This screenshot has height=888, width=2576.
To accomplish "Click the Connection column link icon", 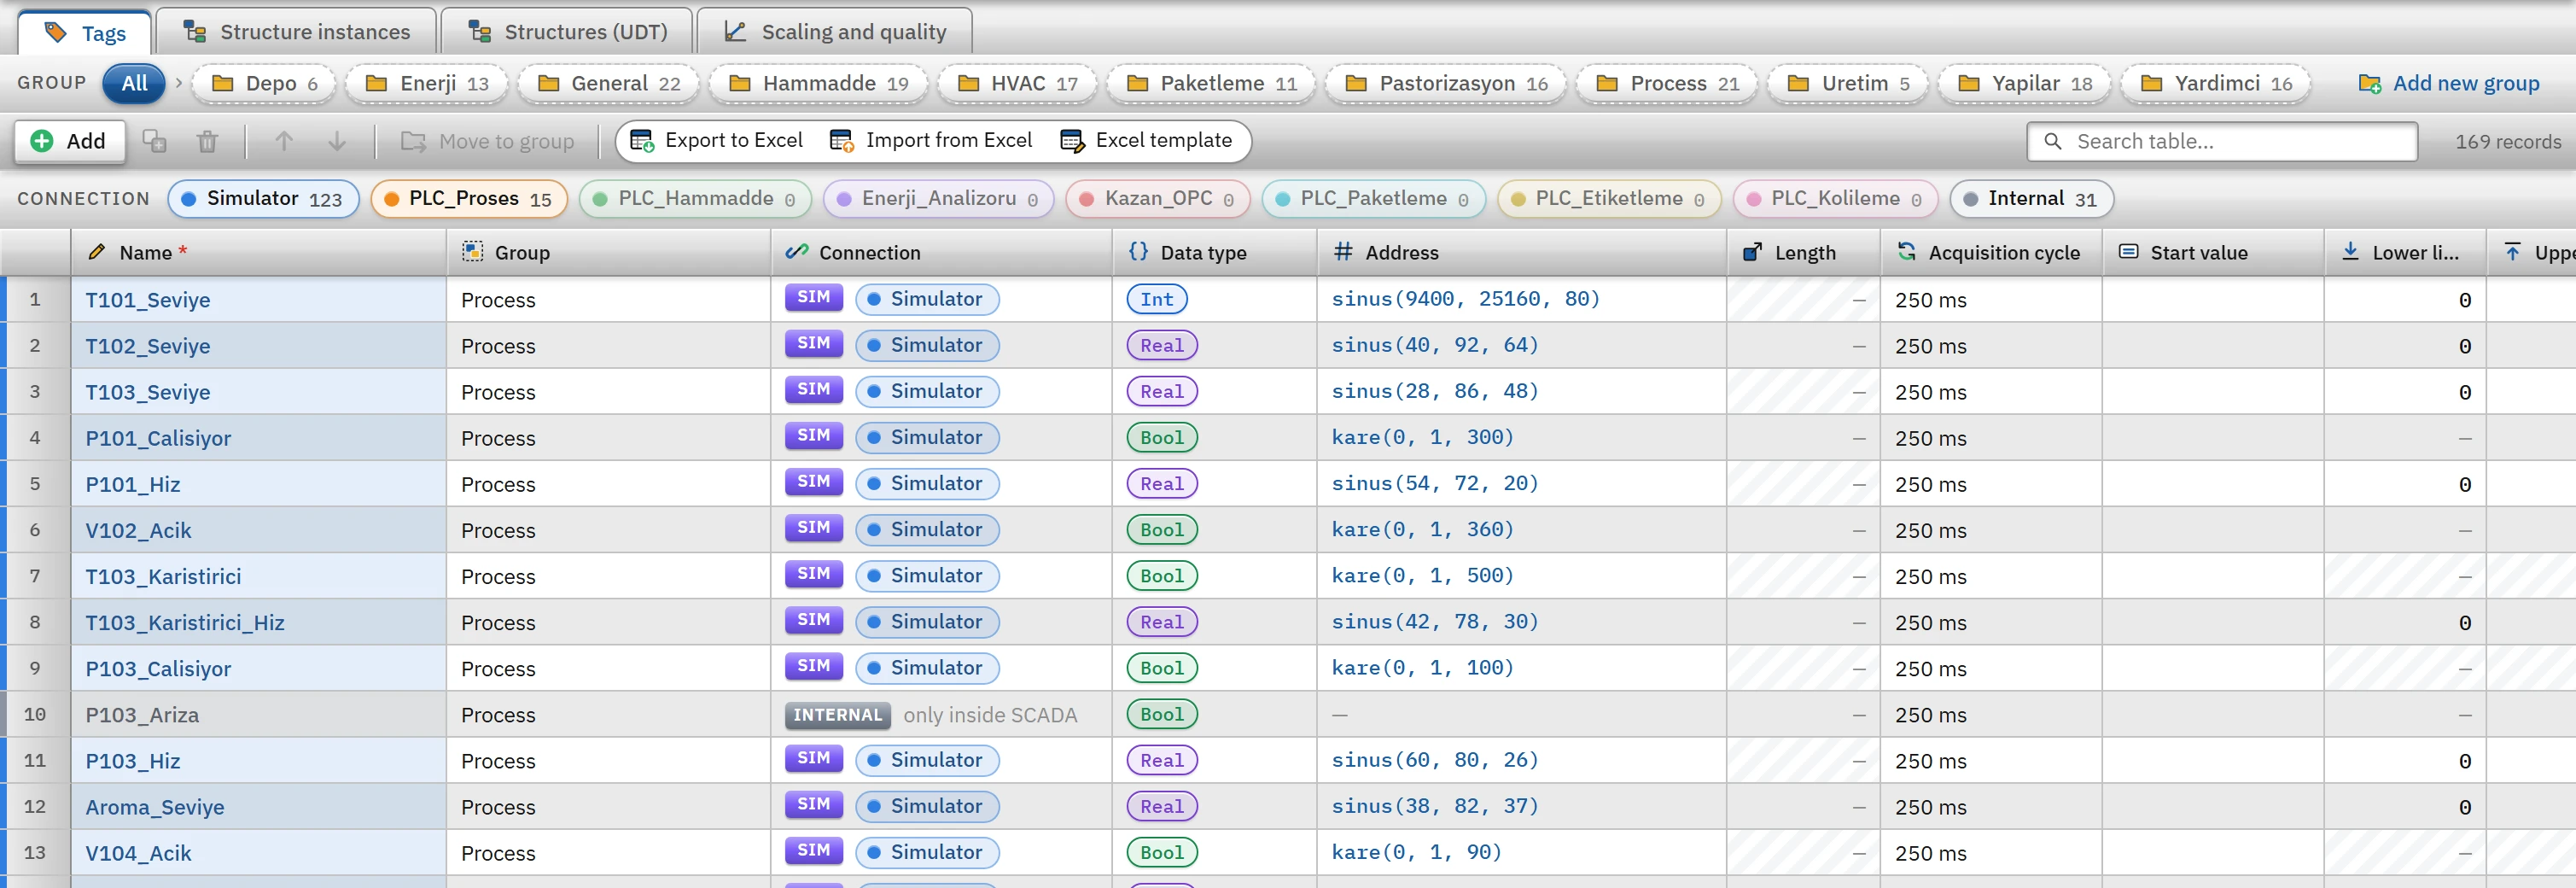I will [x=796, y=252].
